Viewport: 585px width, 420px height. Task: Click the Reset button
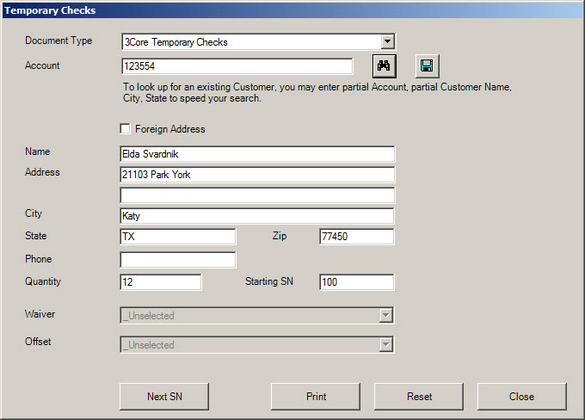(x=419, y=397)
